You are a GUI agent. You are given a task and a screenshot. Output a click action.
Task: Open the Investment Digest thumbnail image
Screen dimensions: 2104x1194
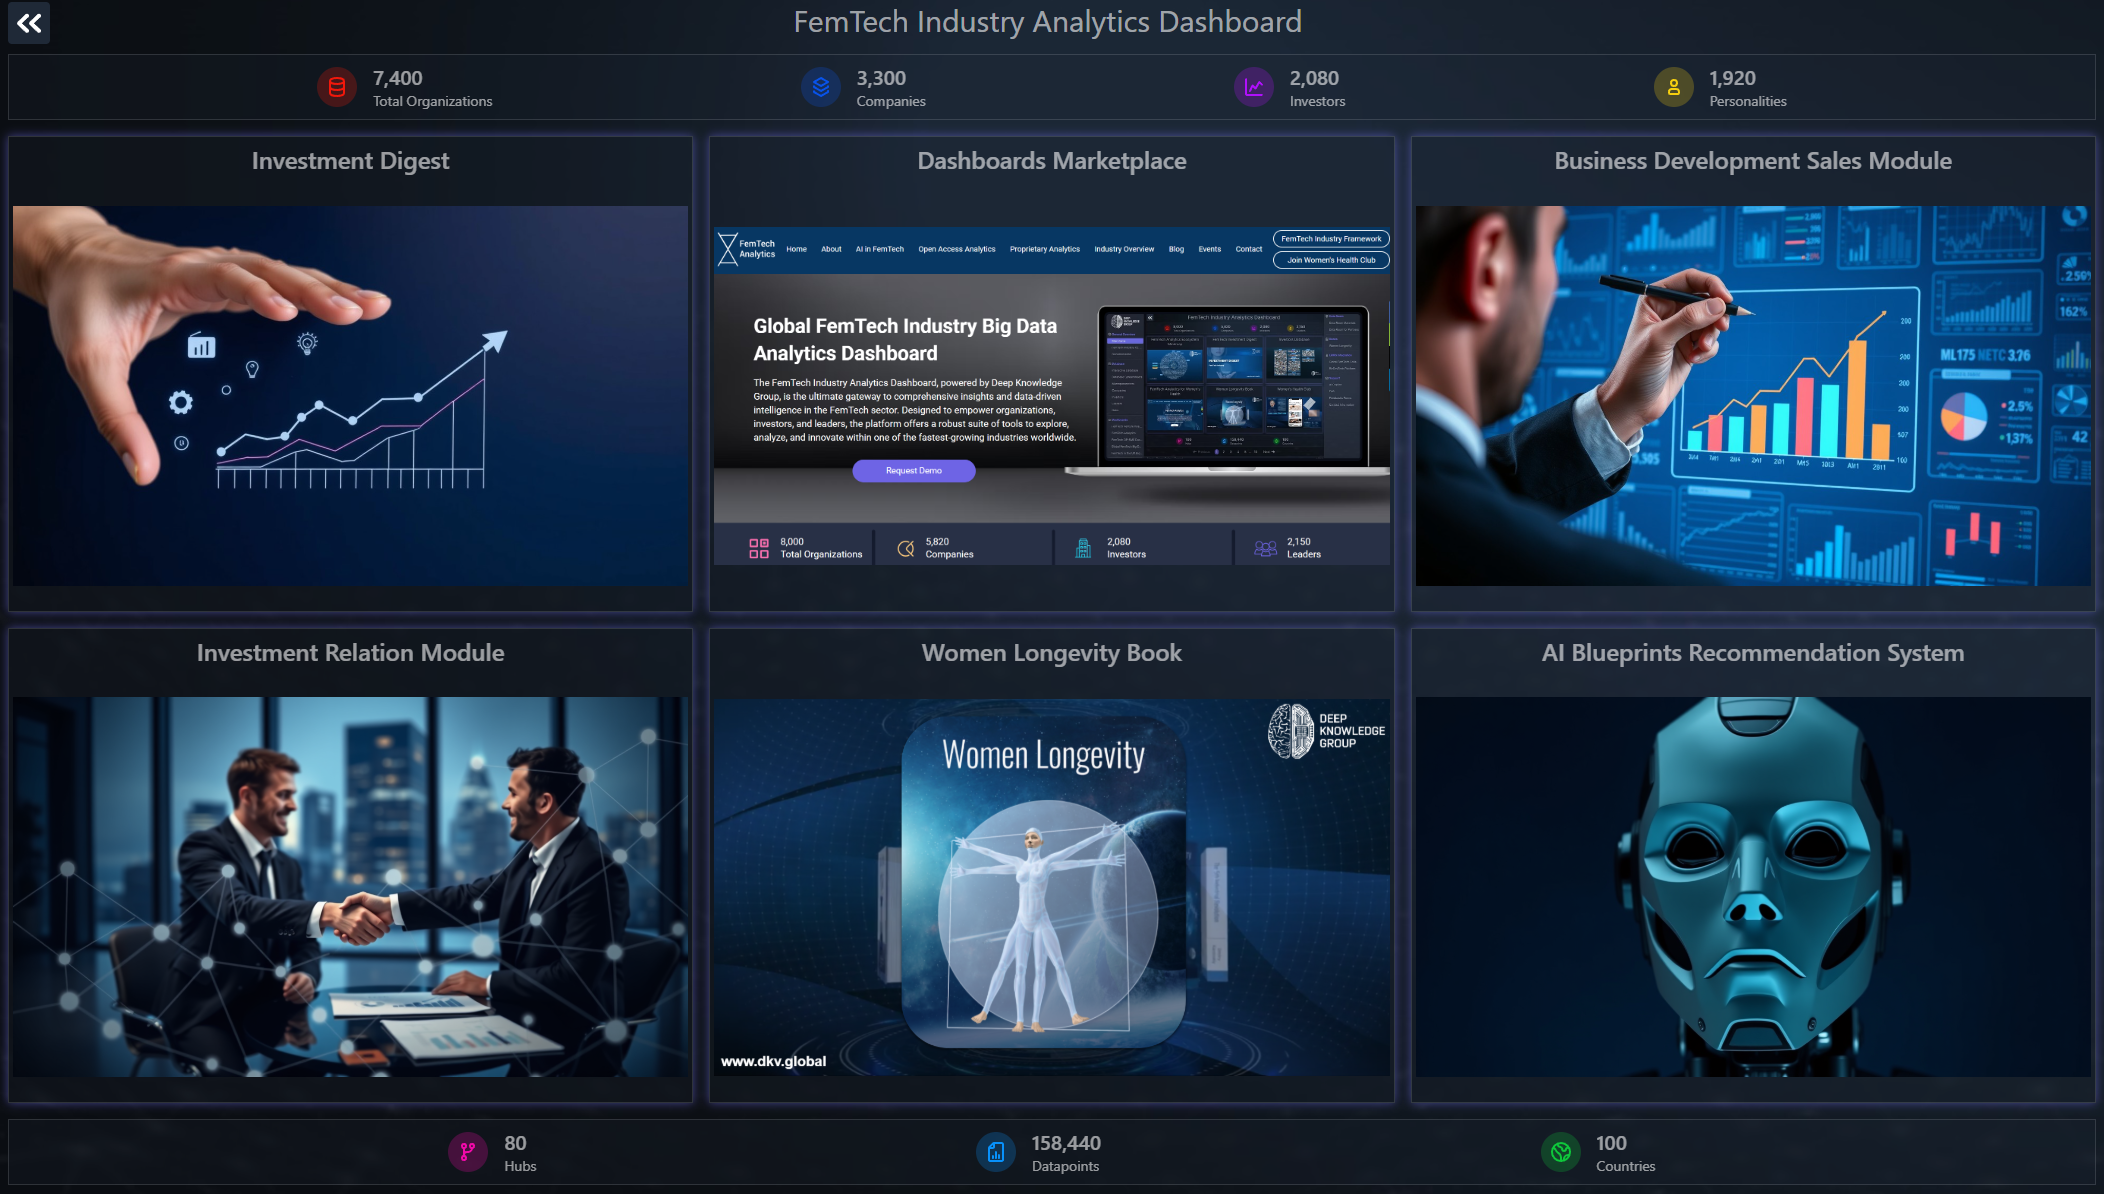click(350, 395)
